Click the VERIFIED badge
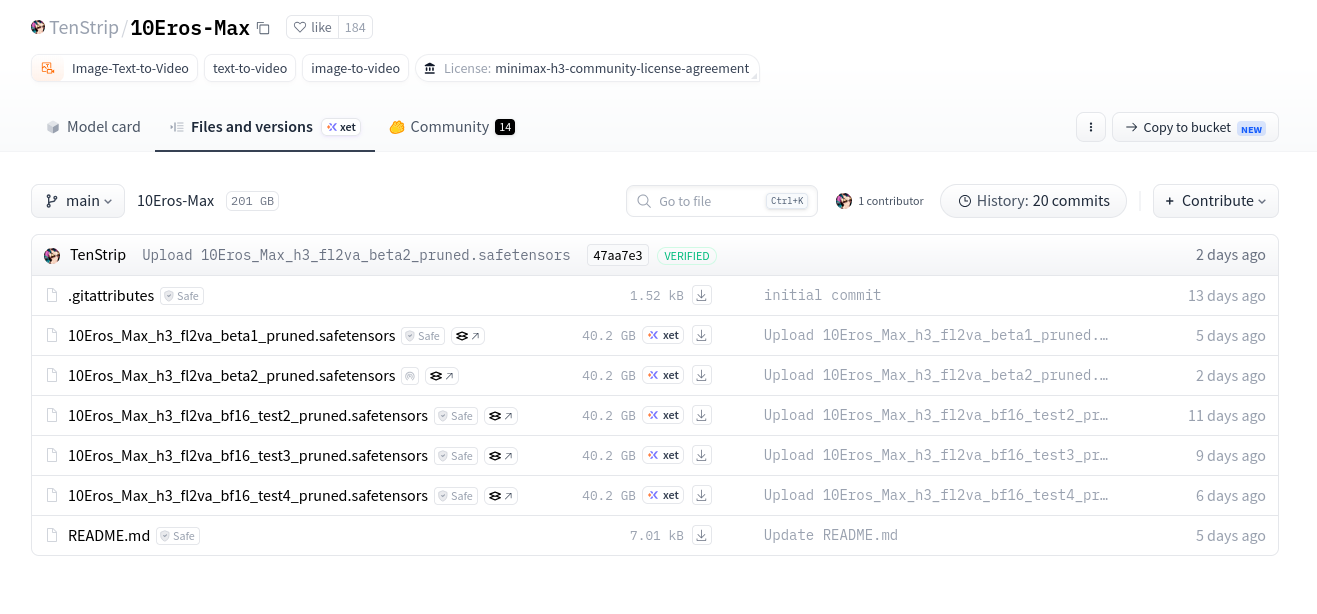Viewport: 1317px width, 614px height. [687, 256]
